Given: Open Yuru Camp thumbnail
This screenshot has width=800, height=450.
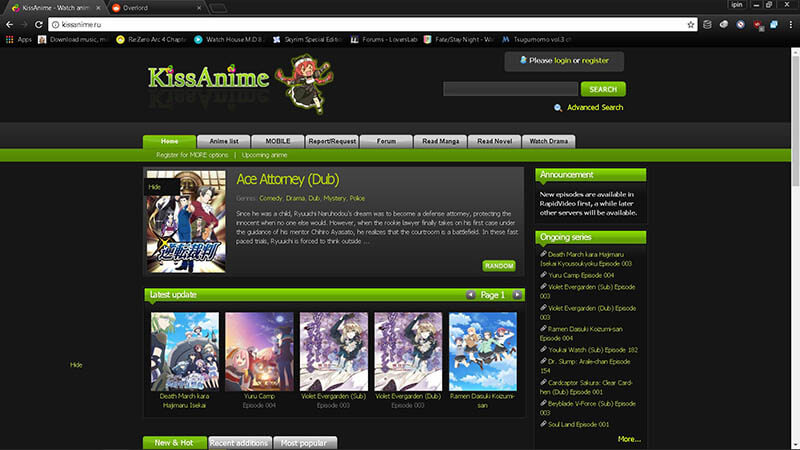Looking at the screenshot, I should pyautogui.click(x=259, y=352).
